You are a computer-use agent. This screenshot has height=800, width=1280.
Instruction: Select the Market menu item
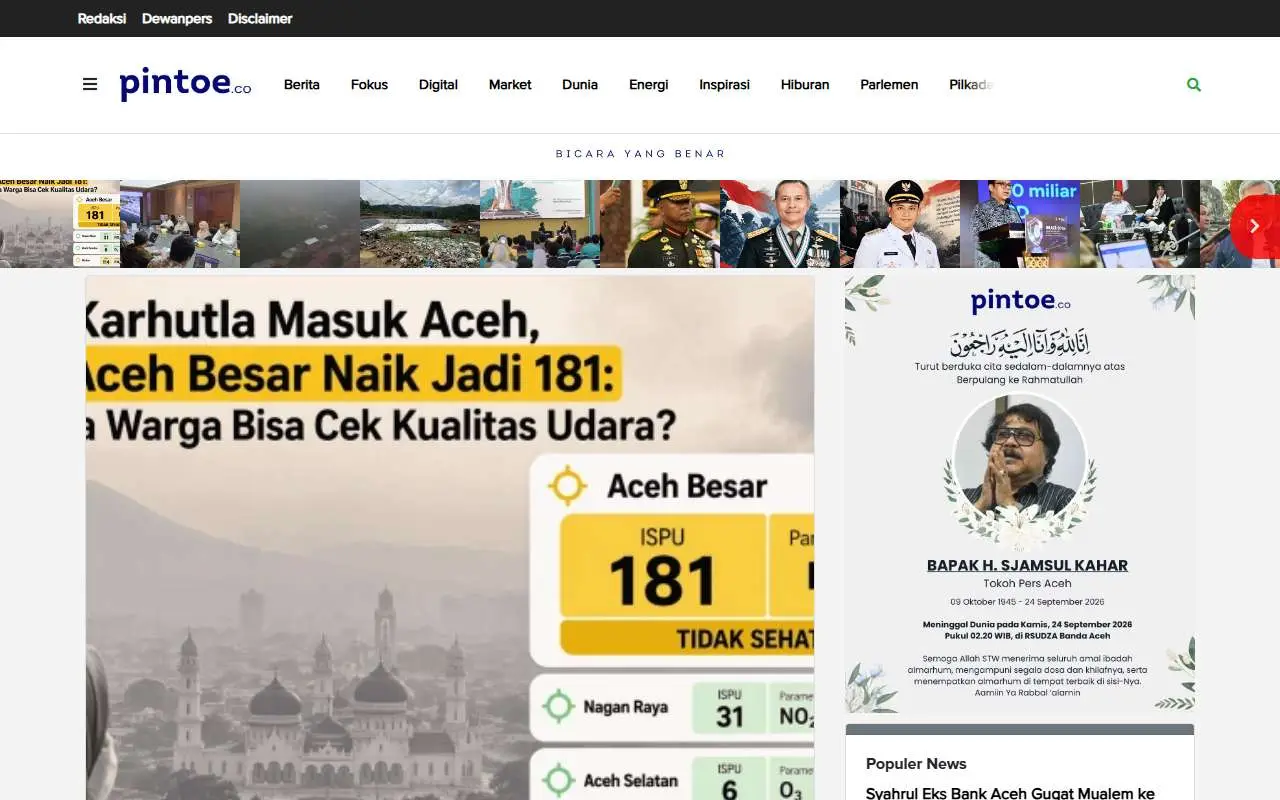pyautogui.click(x=510, y=85)
